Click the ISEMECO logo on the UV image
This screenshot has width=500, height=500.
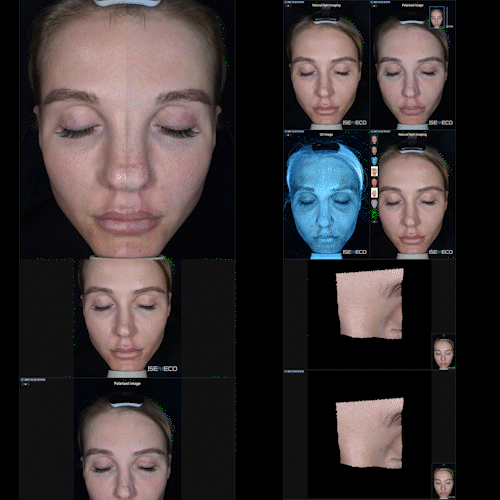[x=355, y=252]
